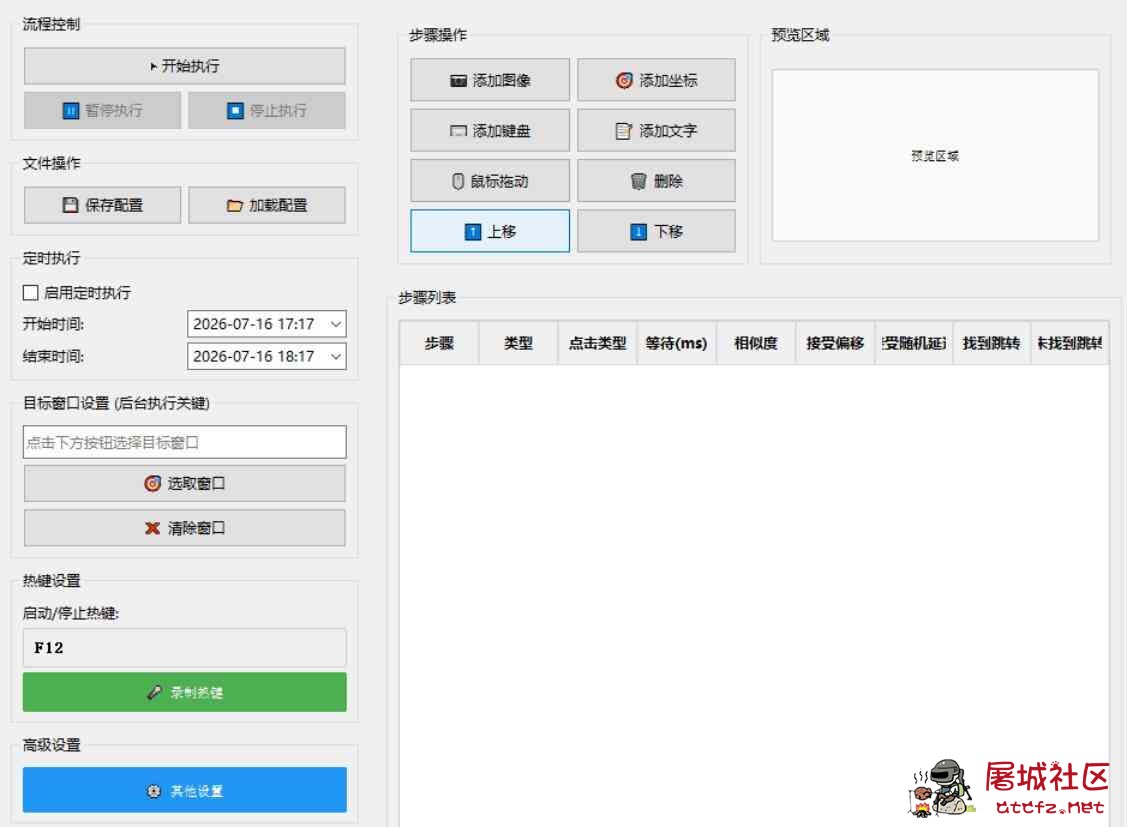Click the red X icon on 清除窗口

point(152,528)
